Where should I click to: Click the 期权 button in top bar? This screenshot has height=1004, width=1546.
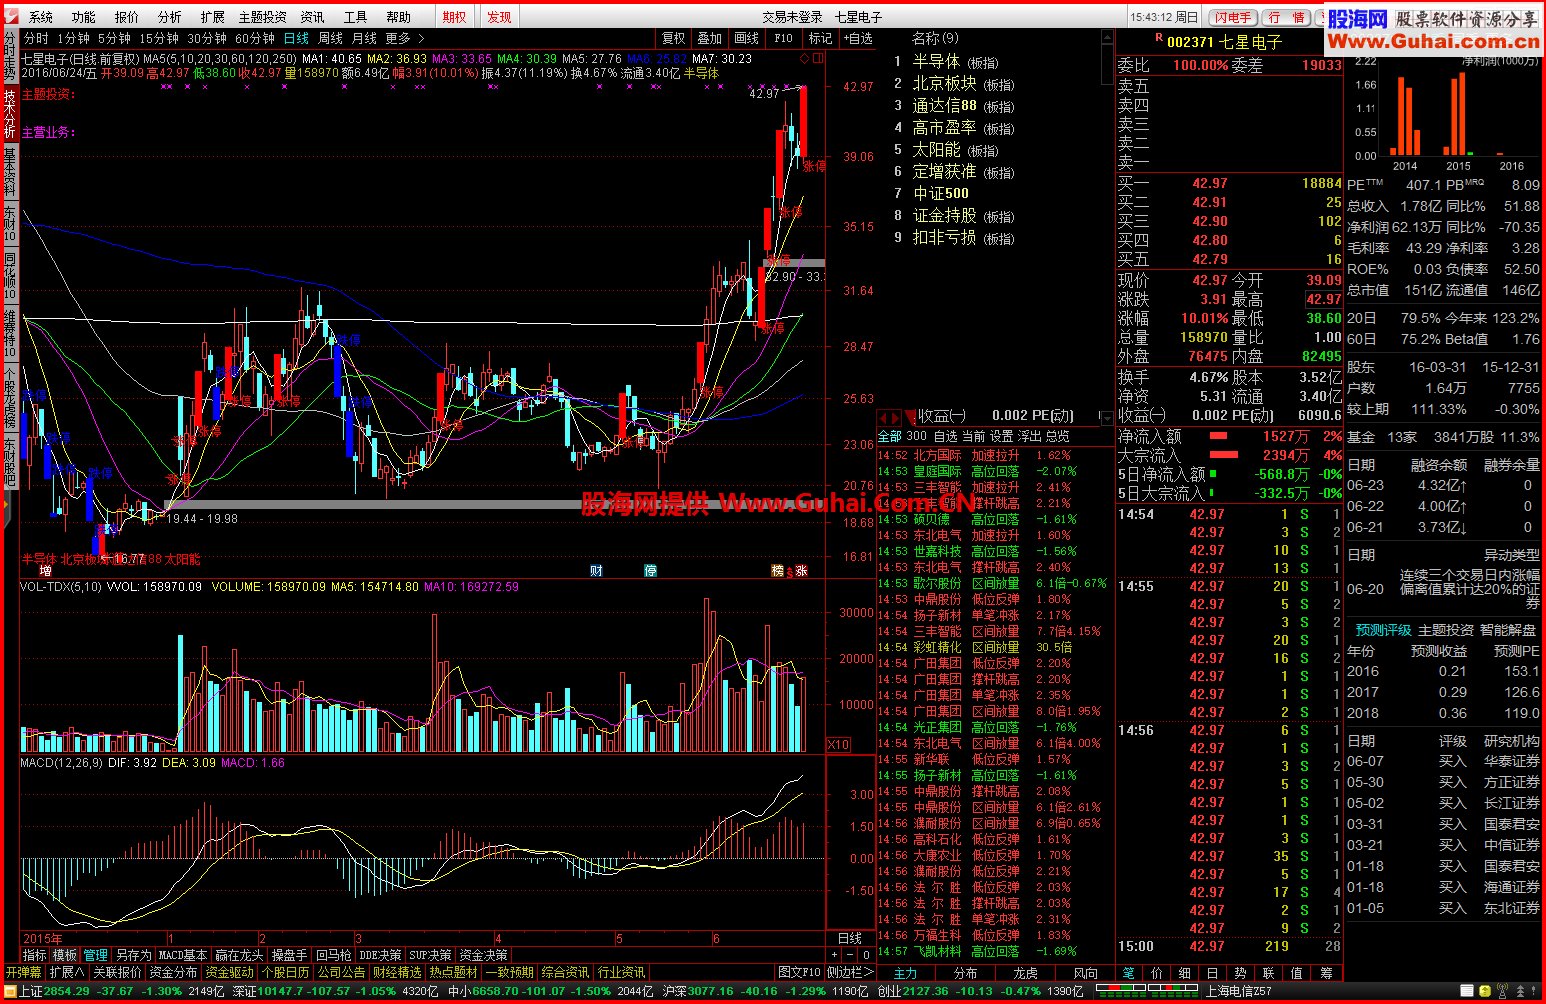pos(455,17)
